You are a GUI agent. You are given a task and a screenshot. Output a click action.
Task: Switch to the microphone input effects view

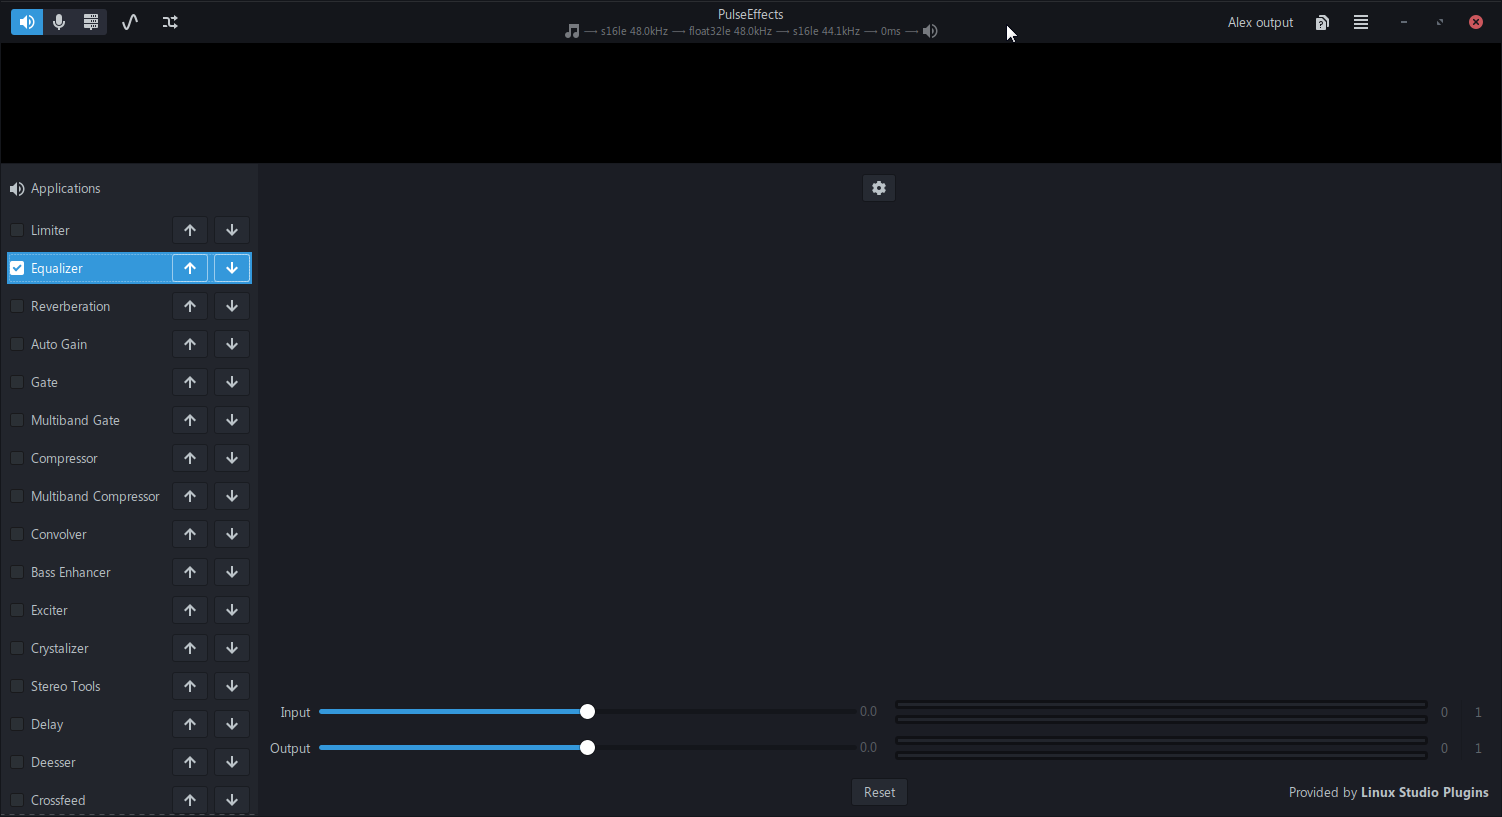(59, 22)
